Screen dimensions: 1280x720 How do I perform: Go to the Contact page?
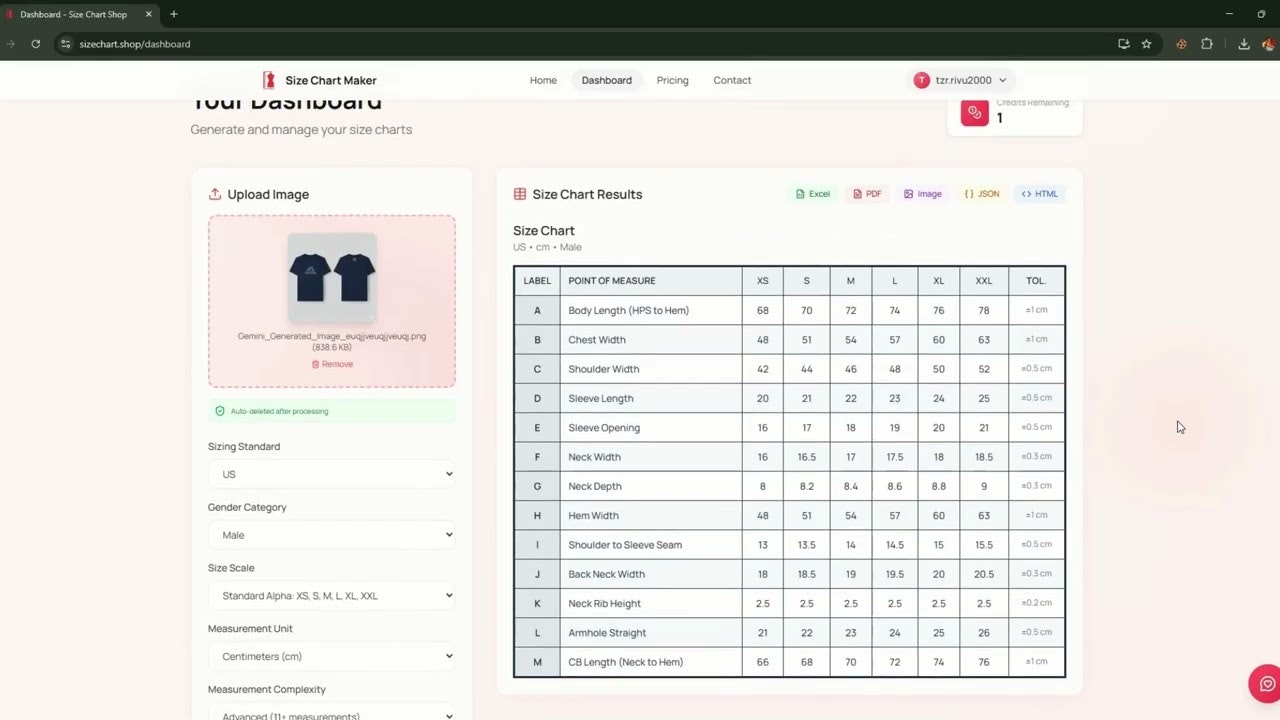pos(732,80)
